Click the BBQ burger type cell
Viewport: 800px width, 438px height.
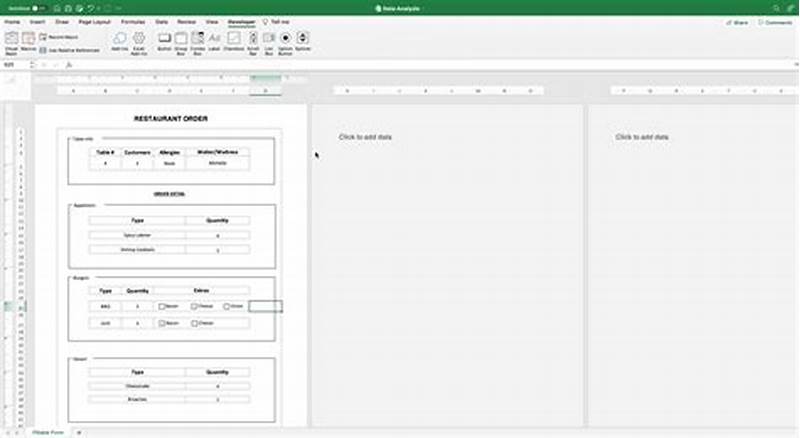(x=105, y=306)
